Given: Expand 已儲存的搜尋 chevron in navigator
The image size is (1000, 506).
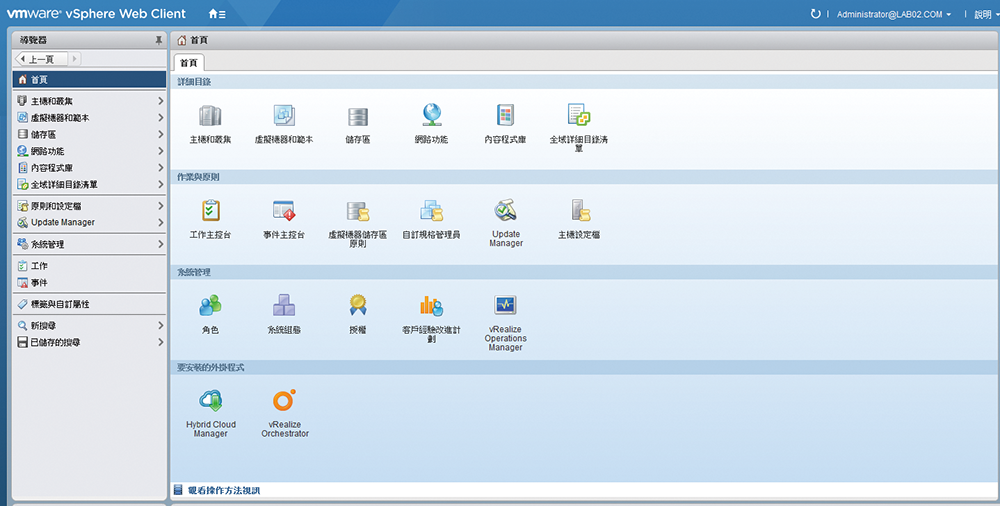Looking at the screenshot, I should (160, 342).
